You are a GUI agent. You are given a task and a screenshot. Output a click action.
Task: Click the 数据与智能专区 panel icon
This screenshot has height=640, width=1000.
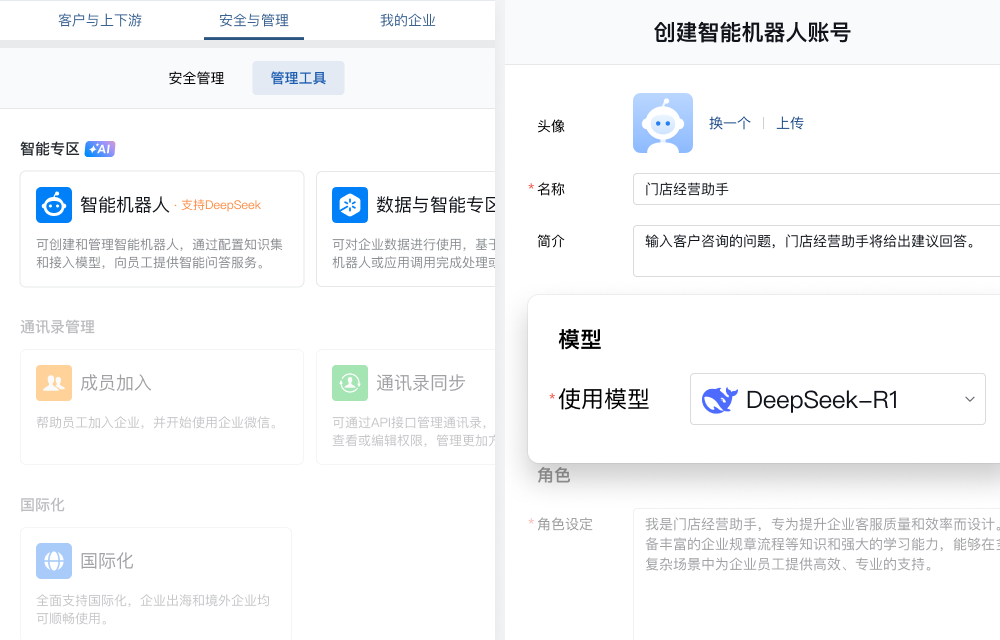coord(349,204)
